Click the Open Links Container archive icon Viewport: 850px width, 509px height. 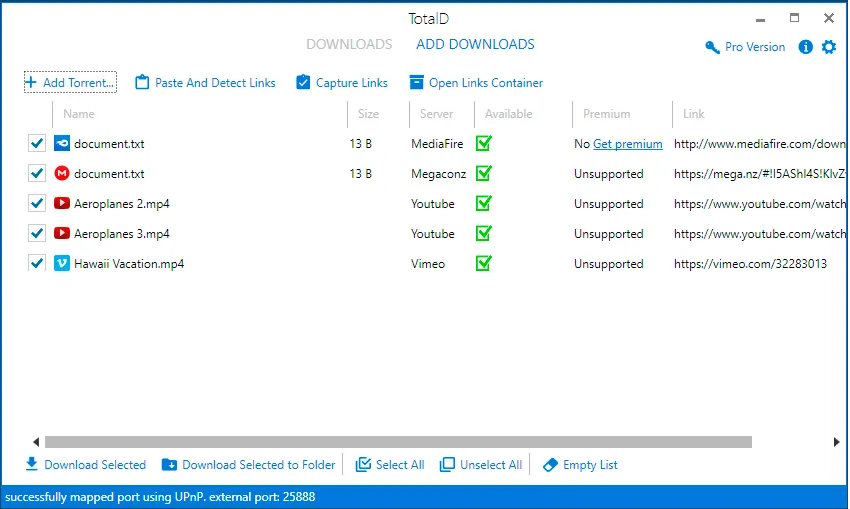tap(416, 82)
